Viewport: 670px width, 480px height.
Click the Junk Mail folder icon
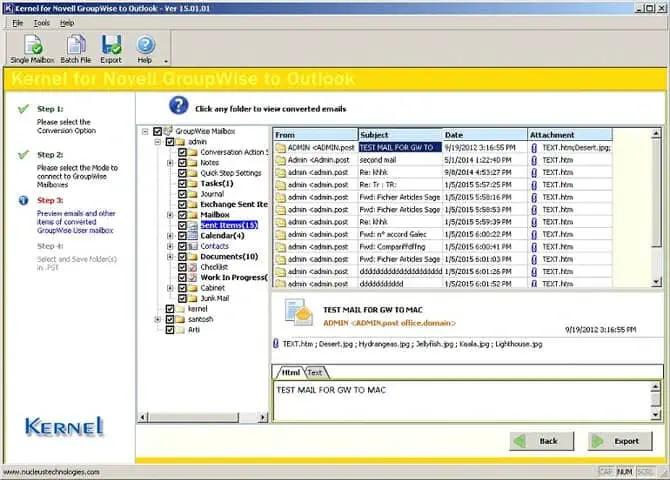193,298
